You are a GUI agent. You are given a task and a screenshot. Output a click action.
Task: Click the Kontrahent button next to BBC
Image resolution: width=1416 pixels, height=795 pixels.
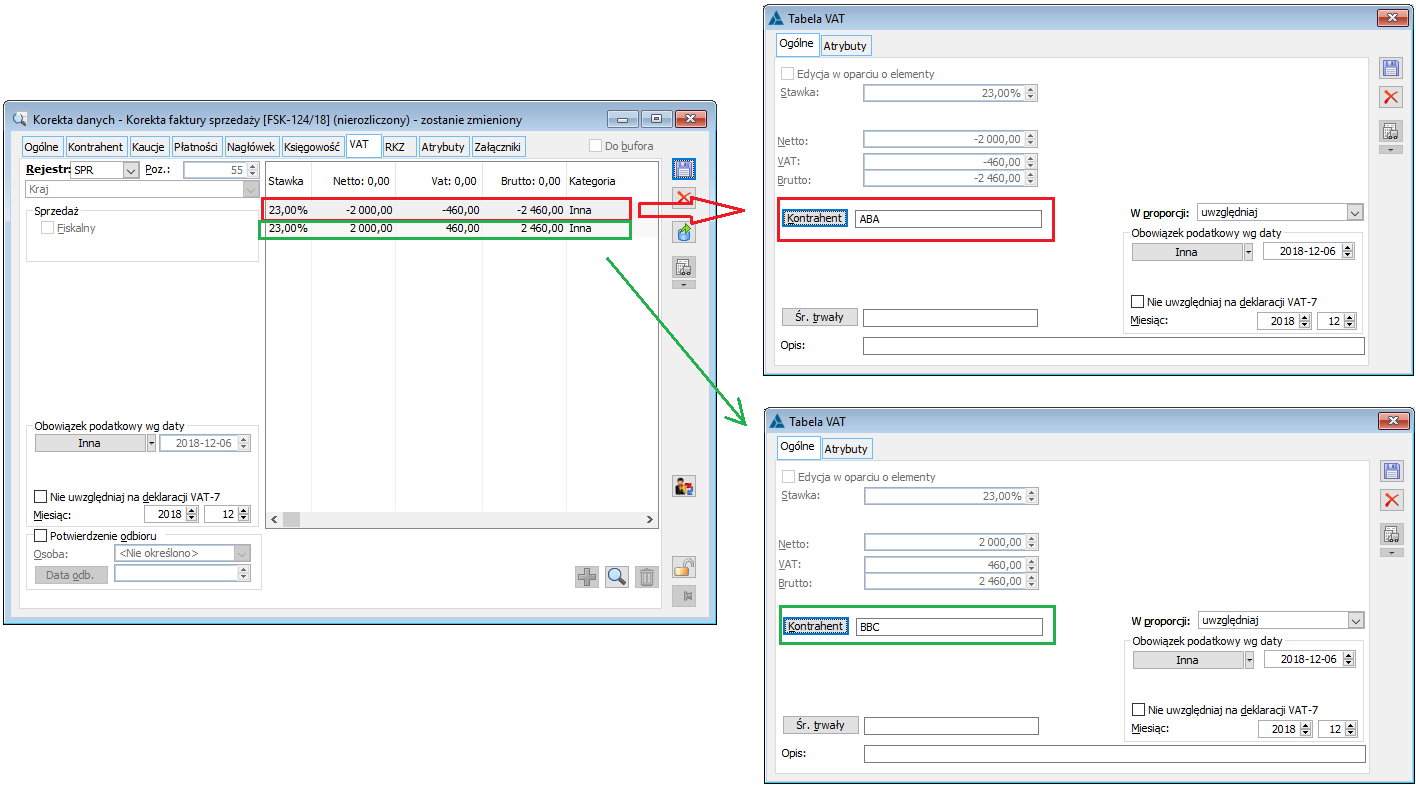815,627
